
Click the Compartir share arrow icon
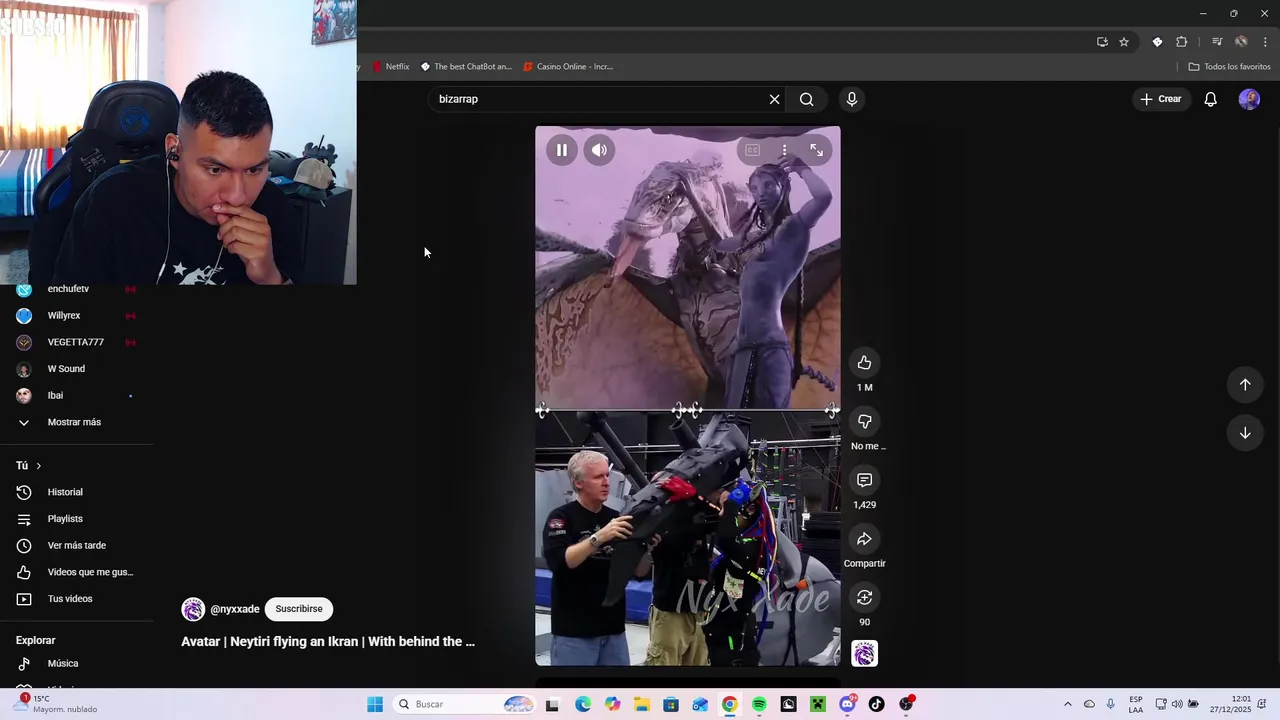(x=864, y=539)
